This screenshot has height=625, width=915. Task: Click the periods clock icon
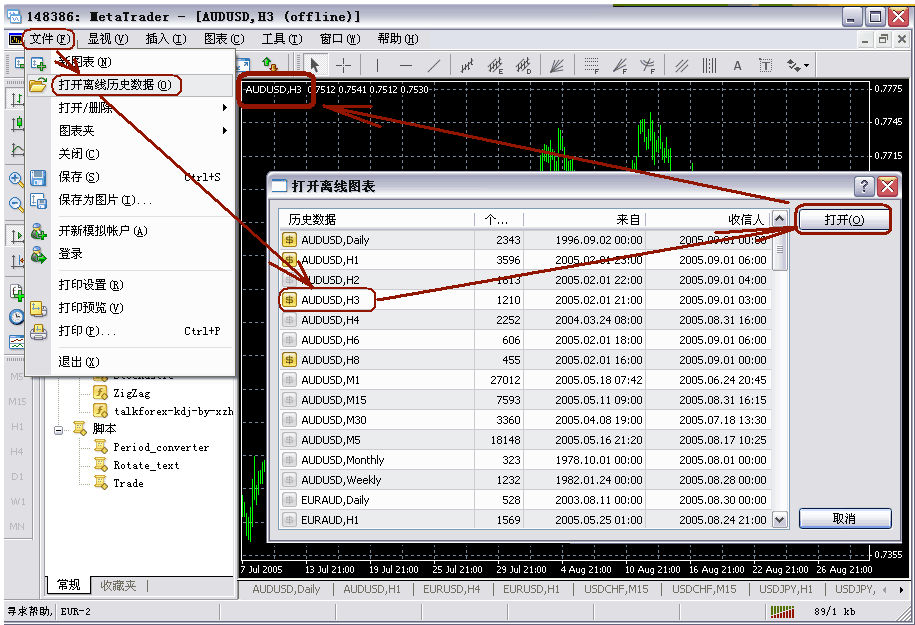pyautogui.click(x=16, y=317)
